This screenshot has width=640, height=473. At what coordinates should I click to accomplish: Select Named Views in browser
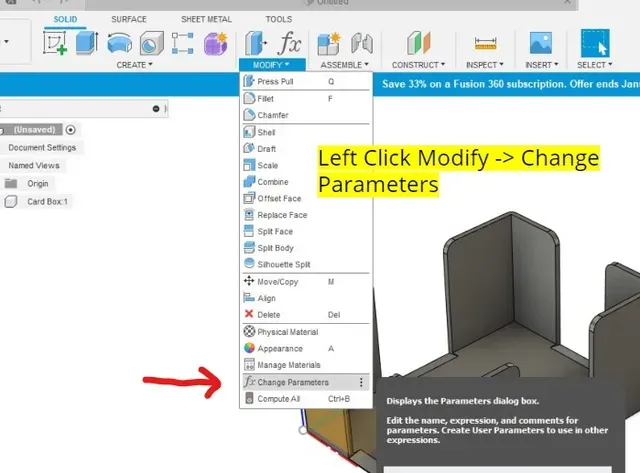(x=34, y=165)
